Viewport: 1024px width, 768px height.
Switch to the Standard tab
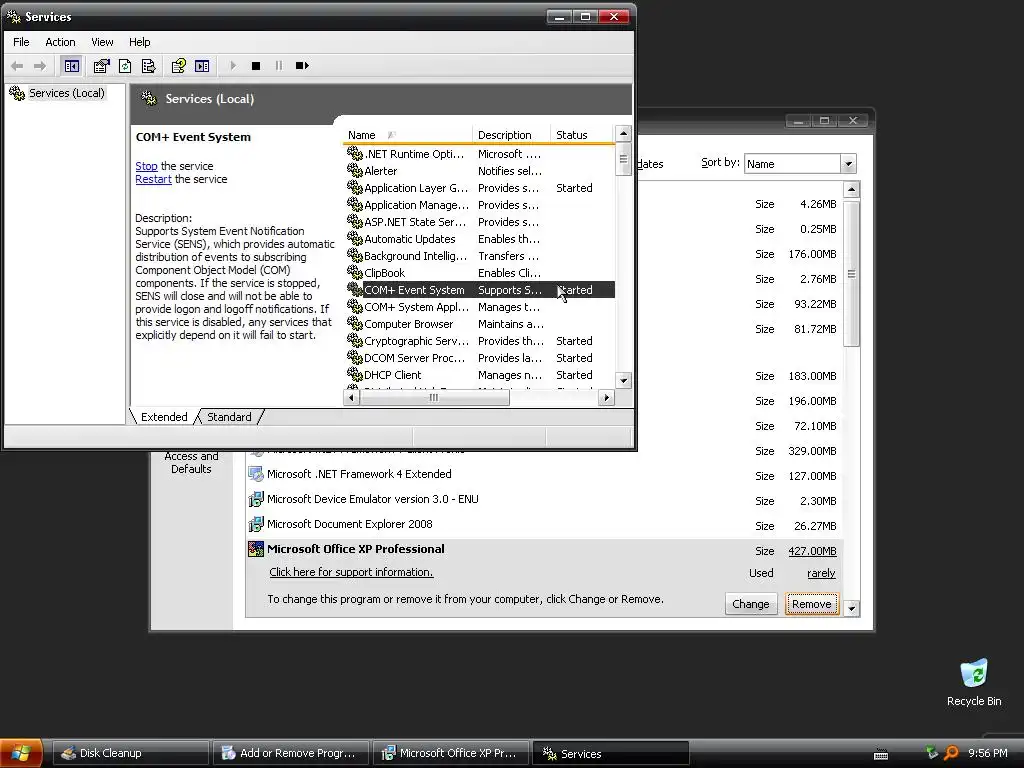click(x=229, y=417)
